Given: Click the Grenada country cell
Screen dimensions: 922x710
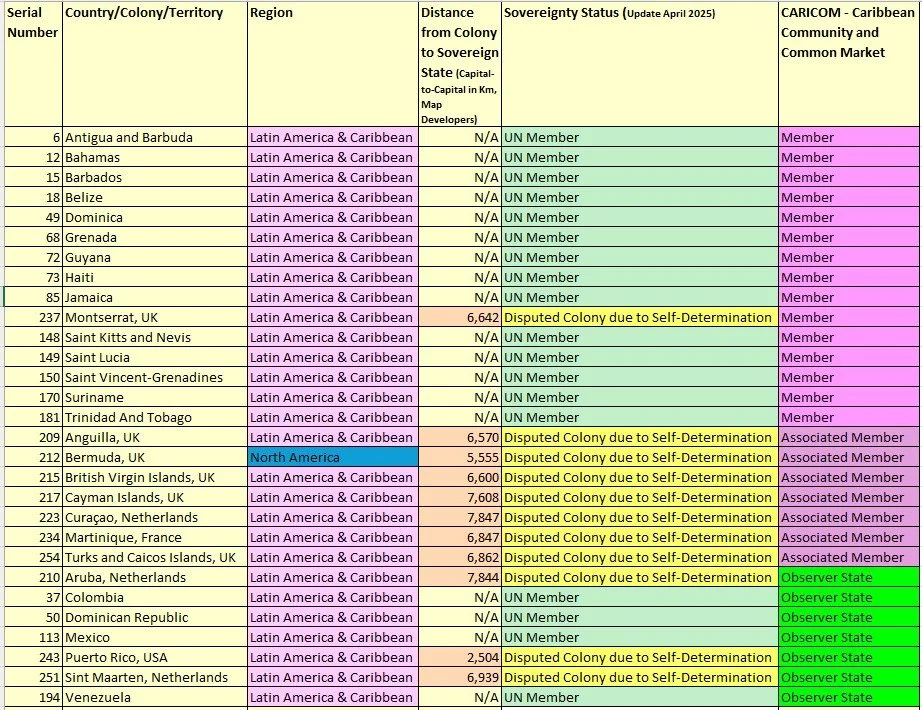Looking at the screenshot, I should 155,237.
